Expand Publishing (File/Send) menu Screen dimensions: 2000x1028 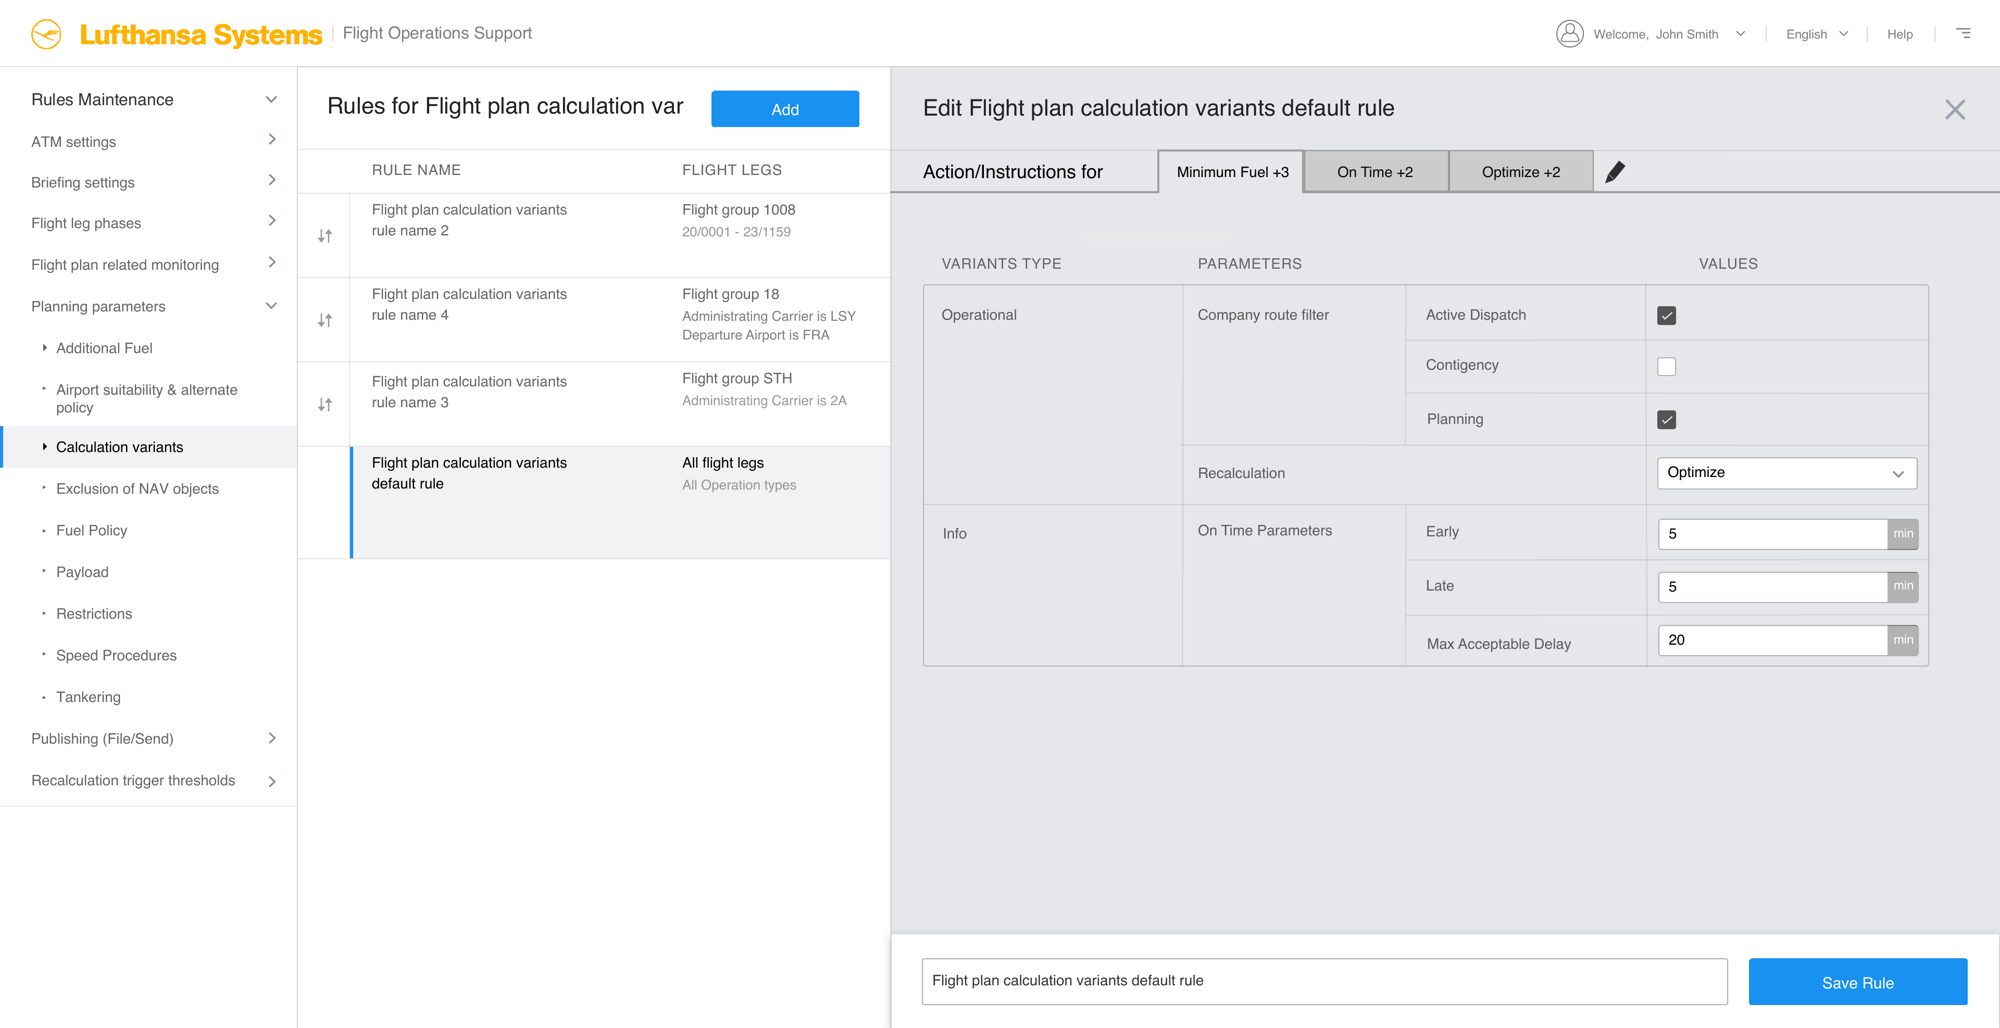click(272, 738)
